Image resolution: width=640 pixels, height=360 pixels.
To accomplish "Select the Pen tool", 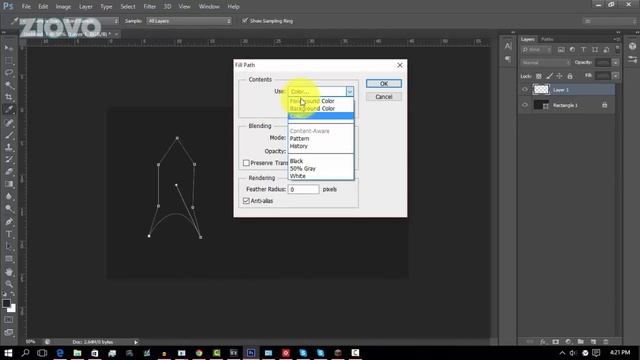I will tap(9, 222).
